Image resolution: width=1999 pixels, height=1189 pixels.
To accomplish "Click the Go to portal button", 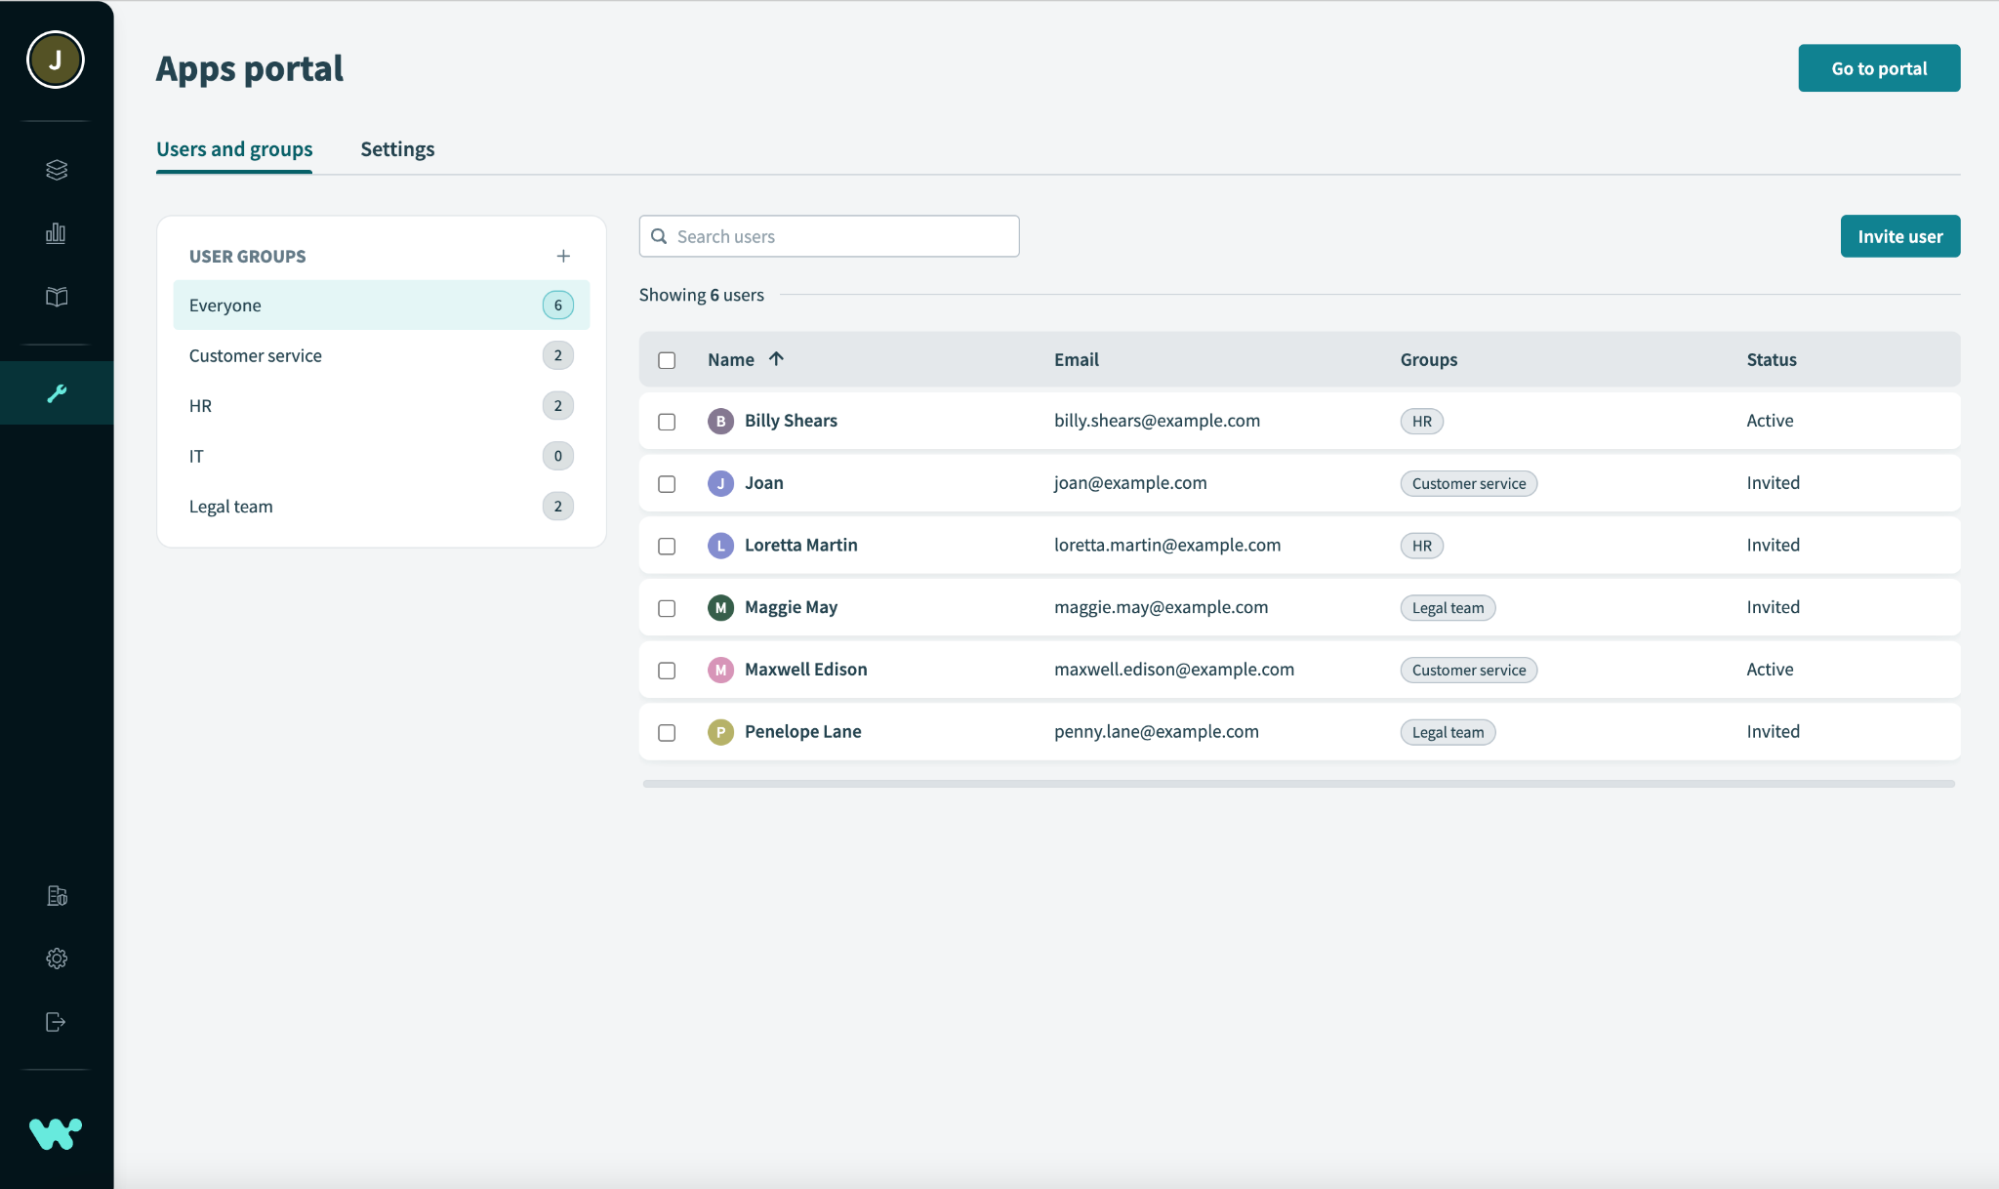I will (x=1878, y=68).
